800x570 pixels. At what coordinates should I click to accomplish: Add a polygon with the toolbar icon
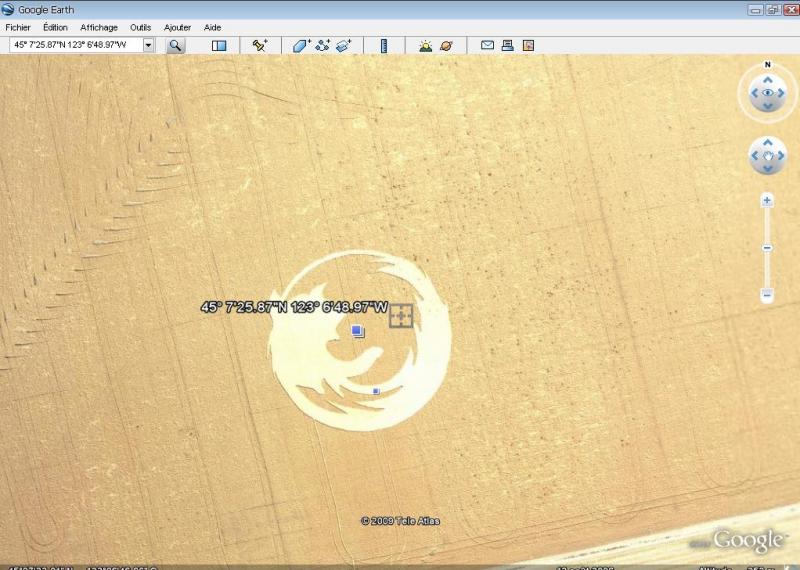click(301, 45)
